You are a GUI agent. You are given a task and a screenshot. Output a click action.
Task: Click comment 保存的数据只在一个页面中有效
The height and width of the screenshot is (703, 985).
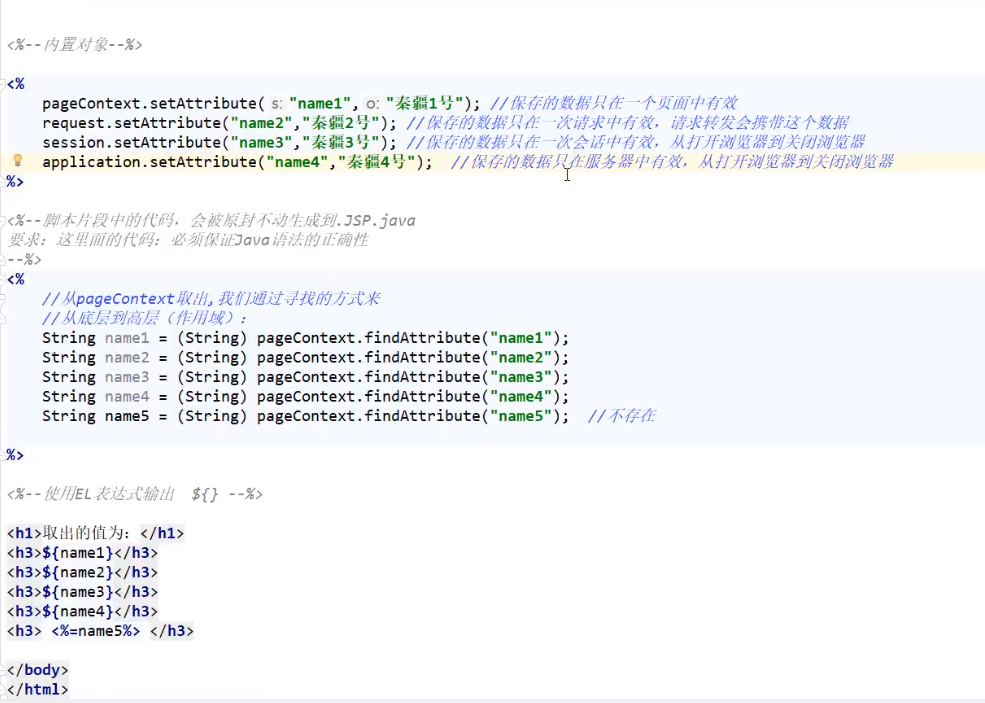614,103
